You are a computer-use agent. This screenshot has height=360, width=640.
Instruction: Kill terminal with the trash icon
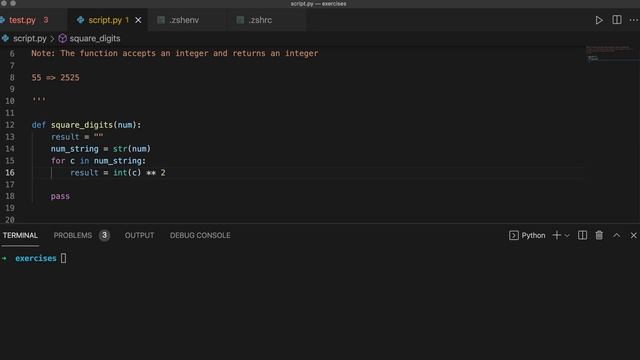click(x=599, y=236)
